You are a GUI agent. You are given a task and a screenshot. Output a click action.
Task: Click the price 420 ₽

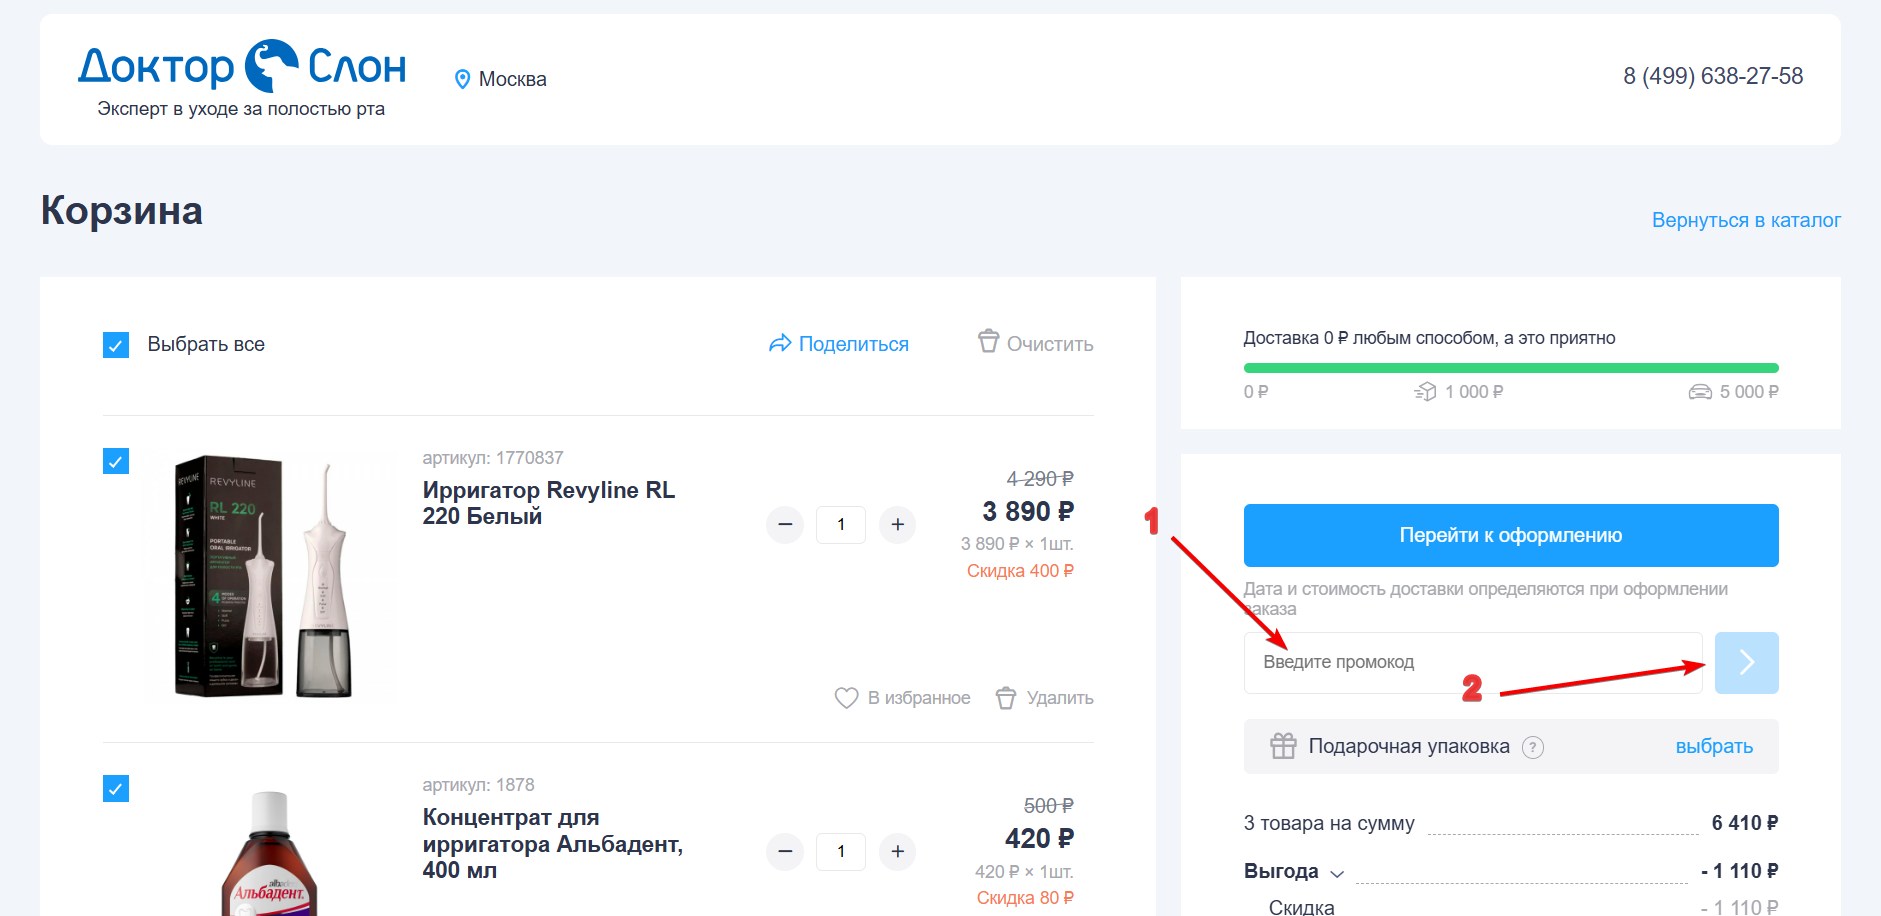1040,839
